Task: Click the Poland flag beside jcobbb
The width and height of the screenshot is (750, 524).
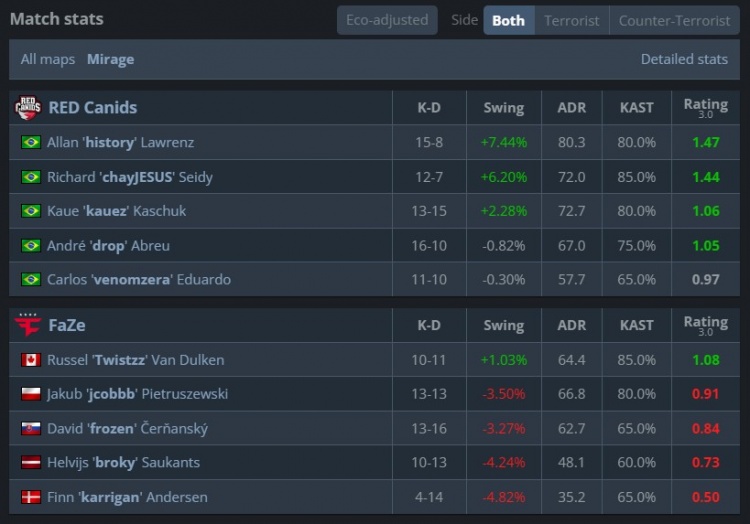Action: [30, 394]
